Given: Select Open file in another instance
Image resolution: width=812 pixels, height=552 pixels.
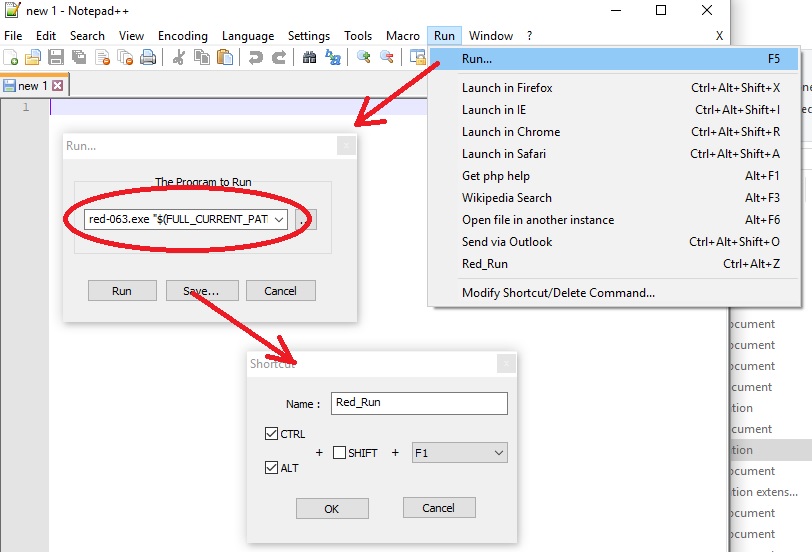Looking at the screenshot, I should pyautogui.click(x=614, y=220).
